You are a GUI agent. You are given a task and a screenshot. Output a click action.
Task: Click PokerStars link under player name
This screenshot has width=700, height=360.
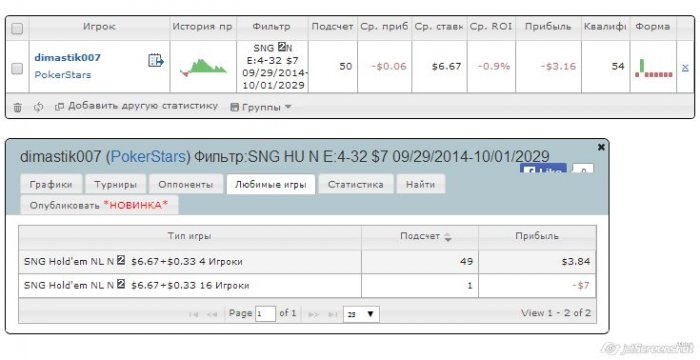coord(62,75)
